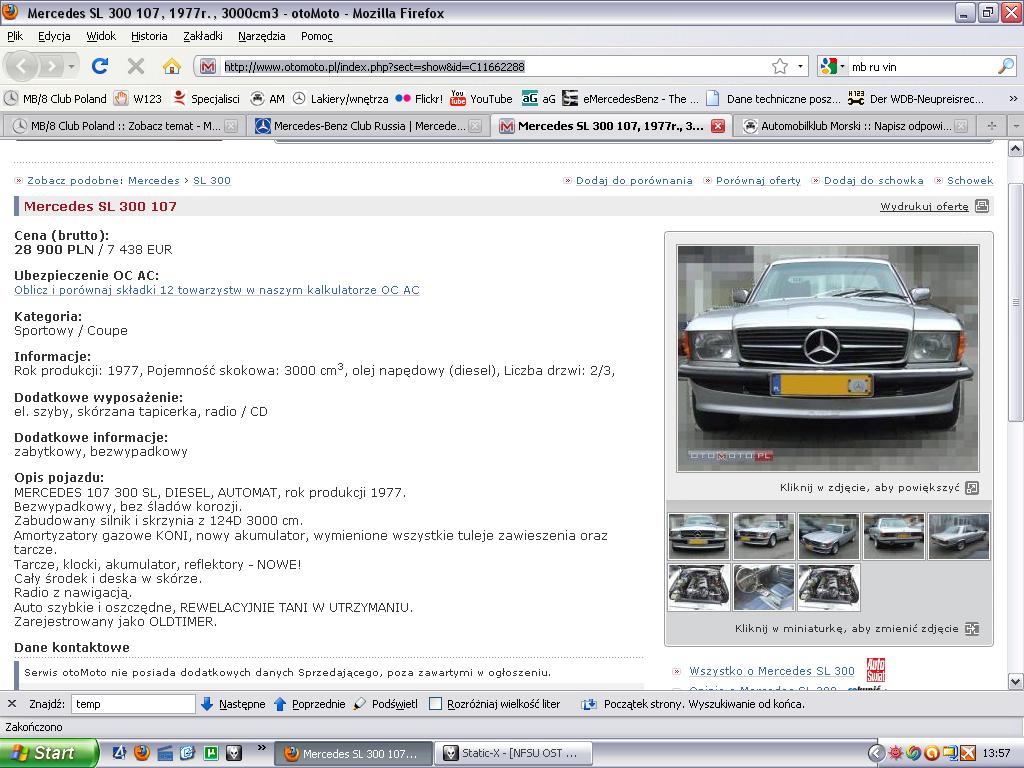Click the search magnifier icon in search box
This screenshot has width=1024, height=768.
(1005, 67)
